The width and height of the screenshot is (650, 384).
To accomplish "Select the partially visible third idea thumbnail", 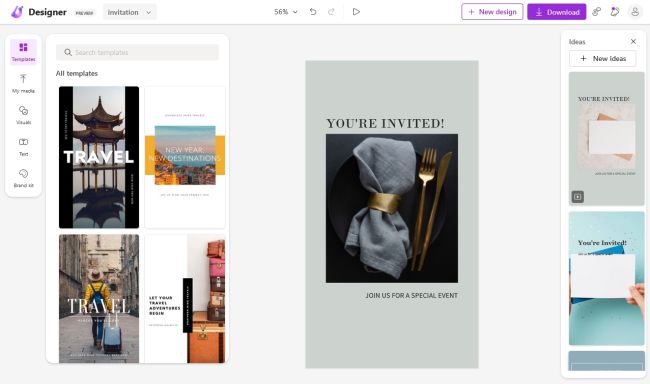I will coord(606,361).
